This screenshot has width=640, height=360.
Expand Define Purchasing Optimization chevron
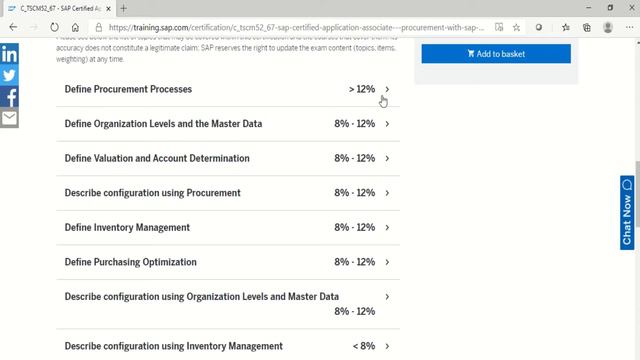coord(387,262)
